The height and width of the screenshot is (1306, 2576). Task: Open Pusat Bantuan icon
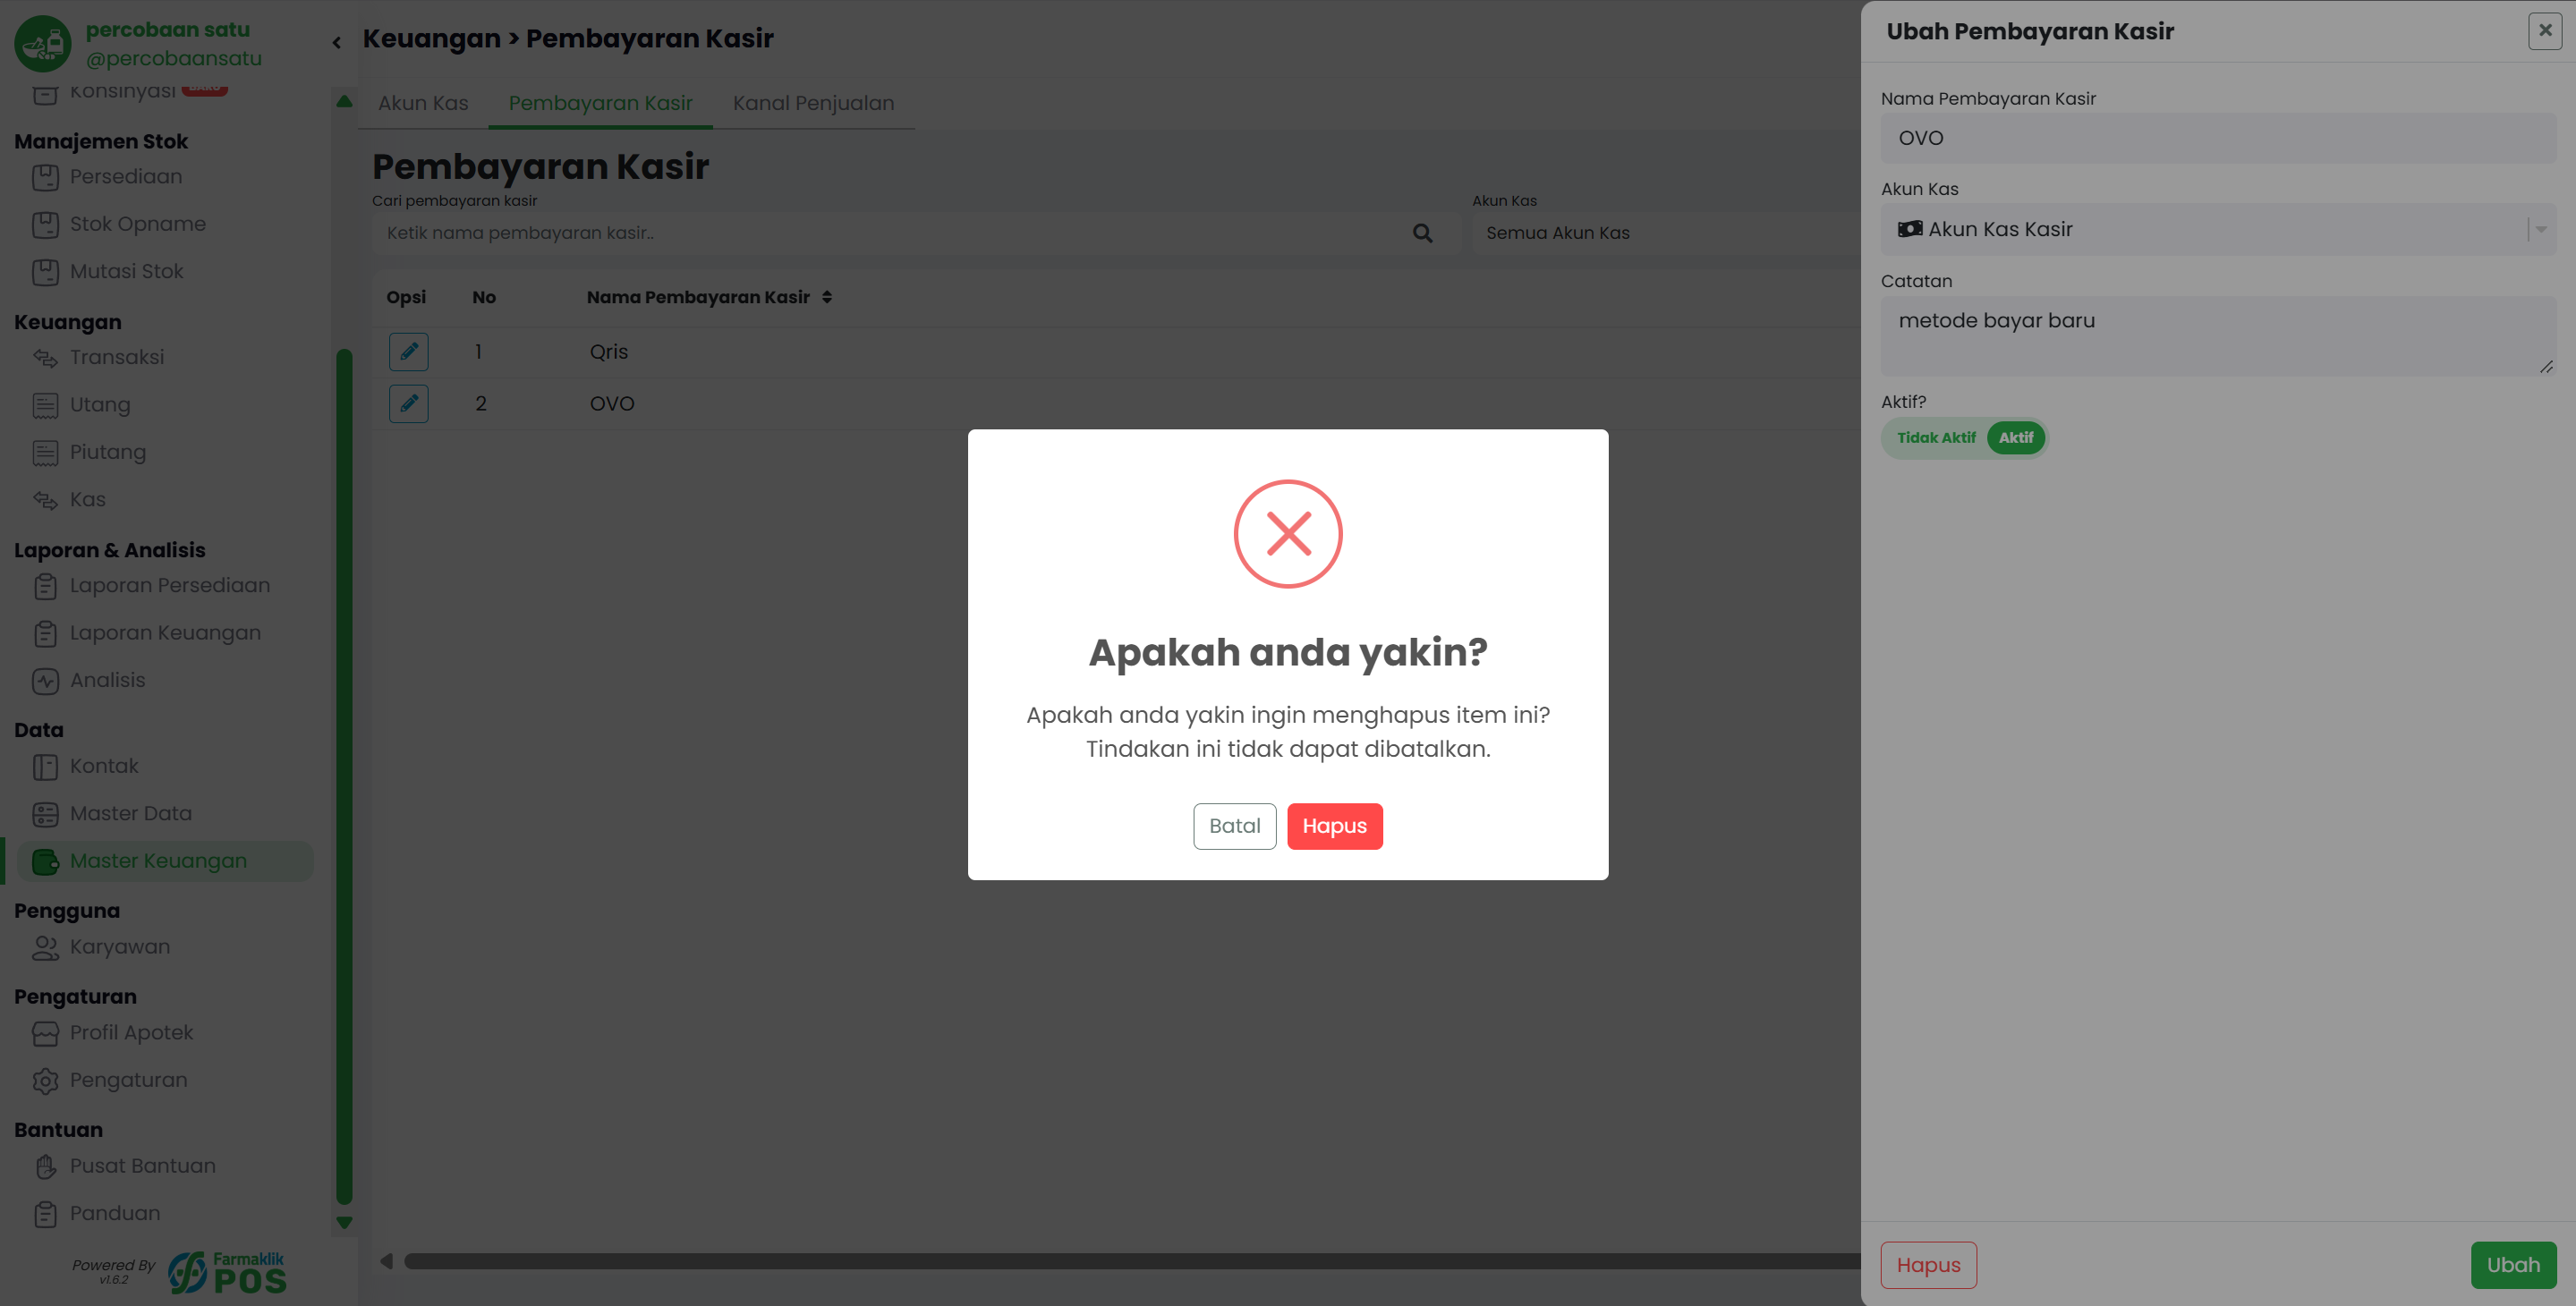point(45,1167)
